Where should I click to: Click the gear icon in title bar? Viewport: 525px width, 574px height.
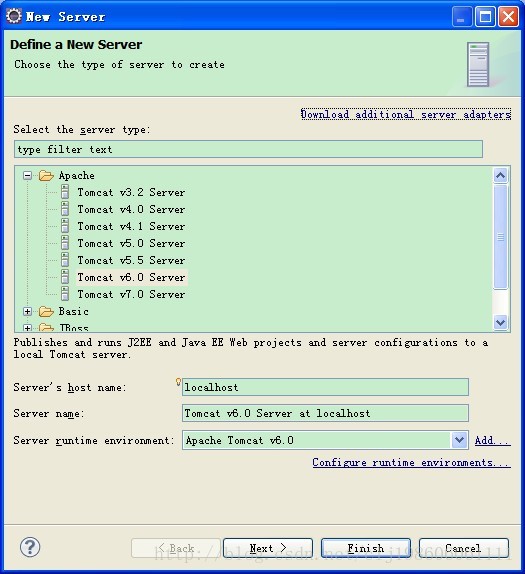click(14, 16)
